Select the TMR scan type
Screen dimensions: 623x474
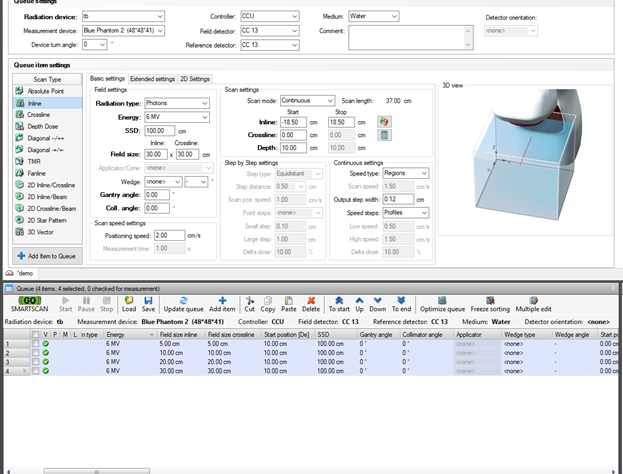pyautogui.click(x=47, y=161)
